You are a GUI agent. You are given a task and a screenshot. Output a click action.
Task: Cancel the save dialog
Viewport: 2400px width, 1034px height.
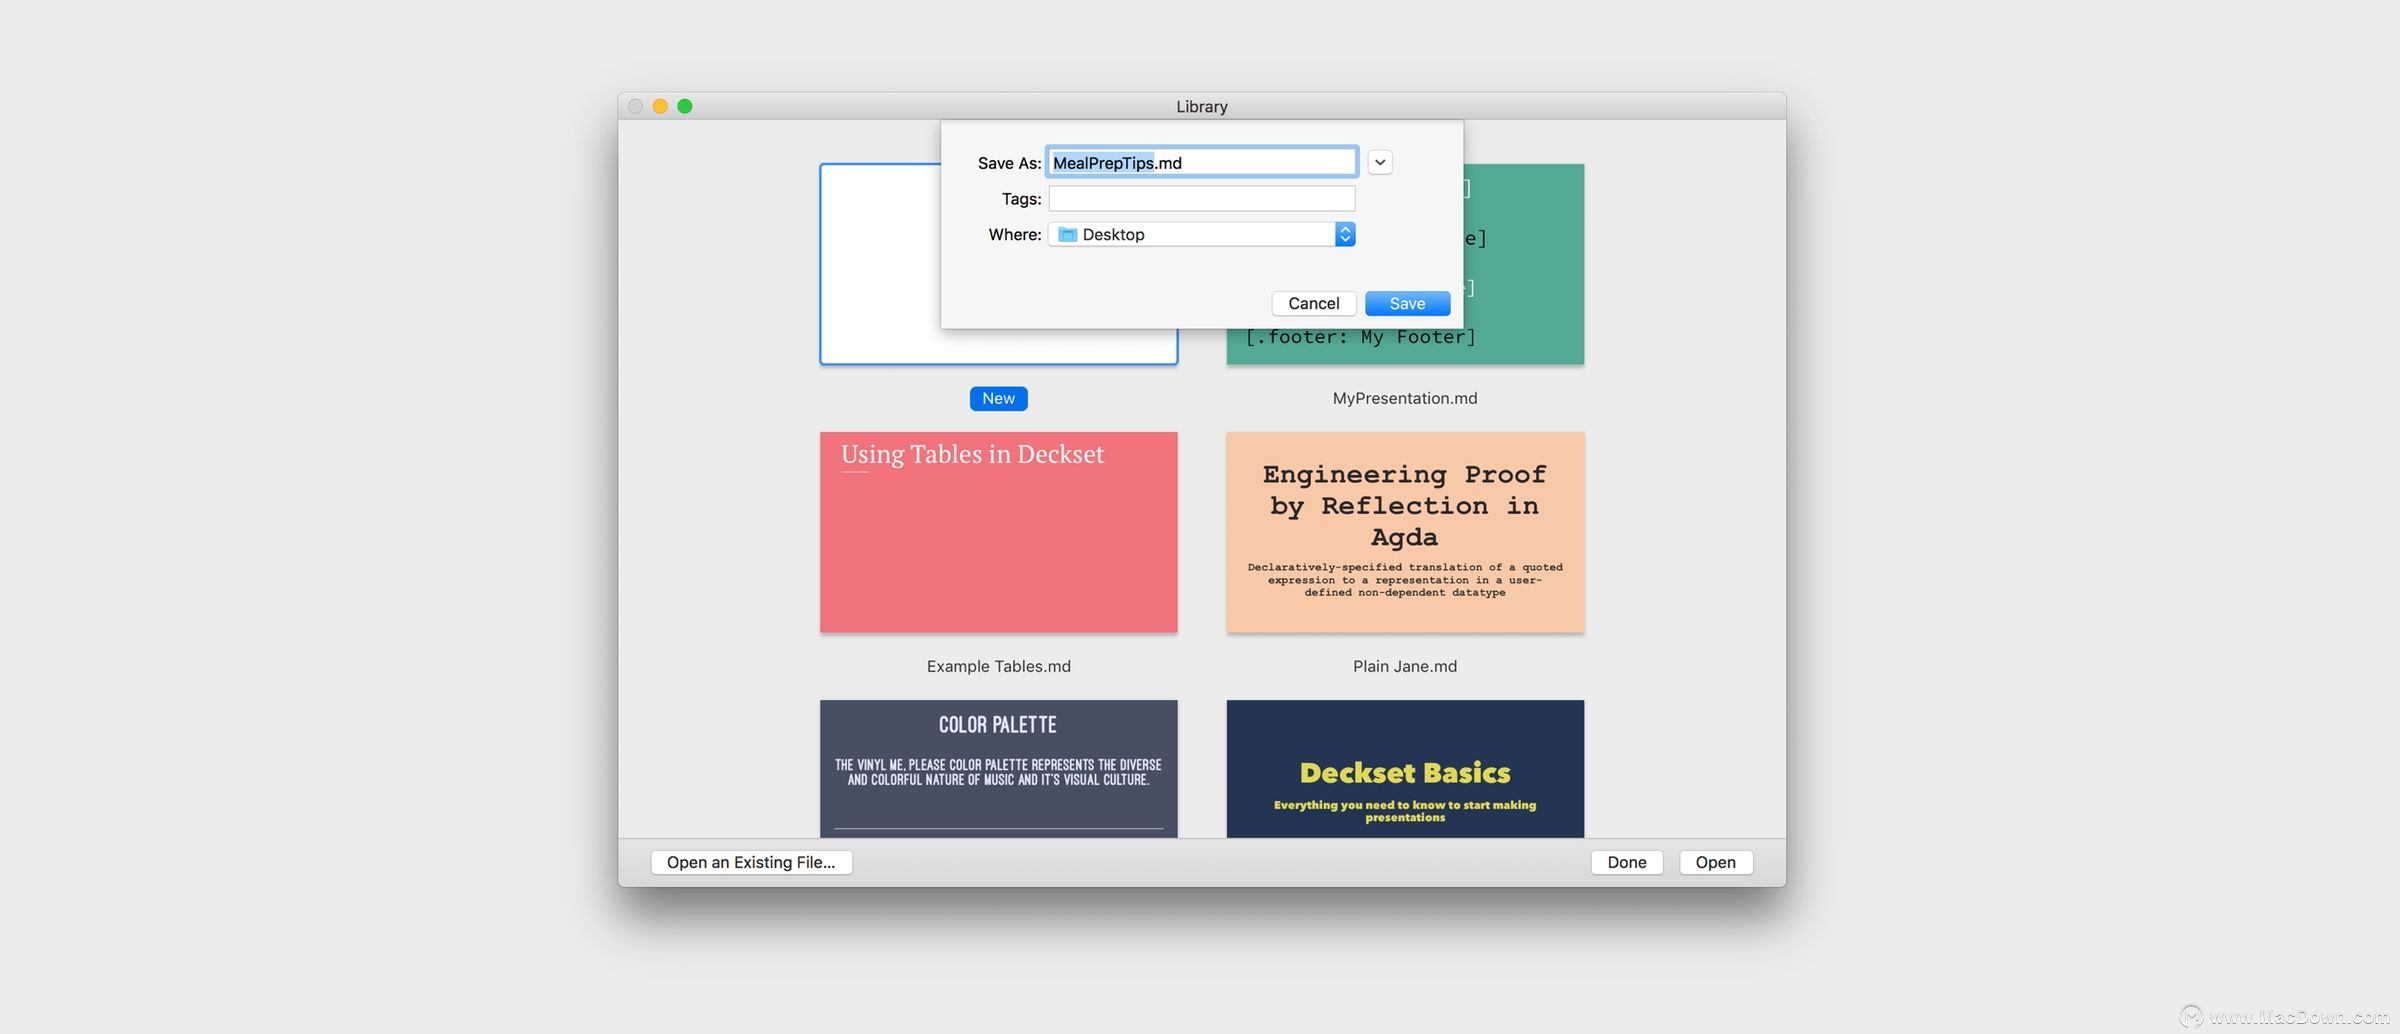[1313, 303]
